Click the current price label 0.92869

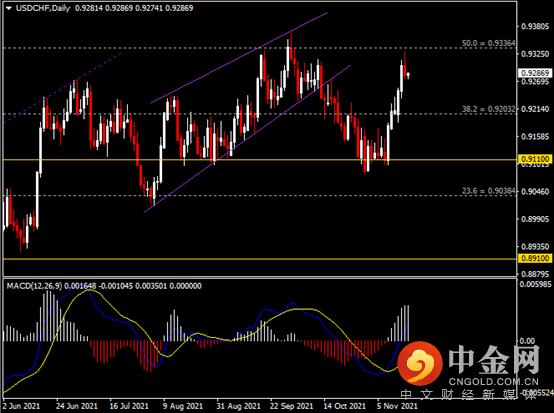535,73
